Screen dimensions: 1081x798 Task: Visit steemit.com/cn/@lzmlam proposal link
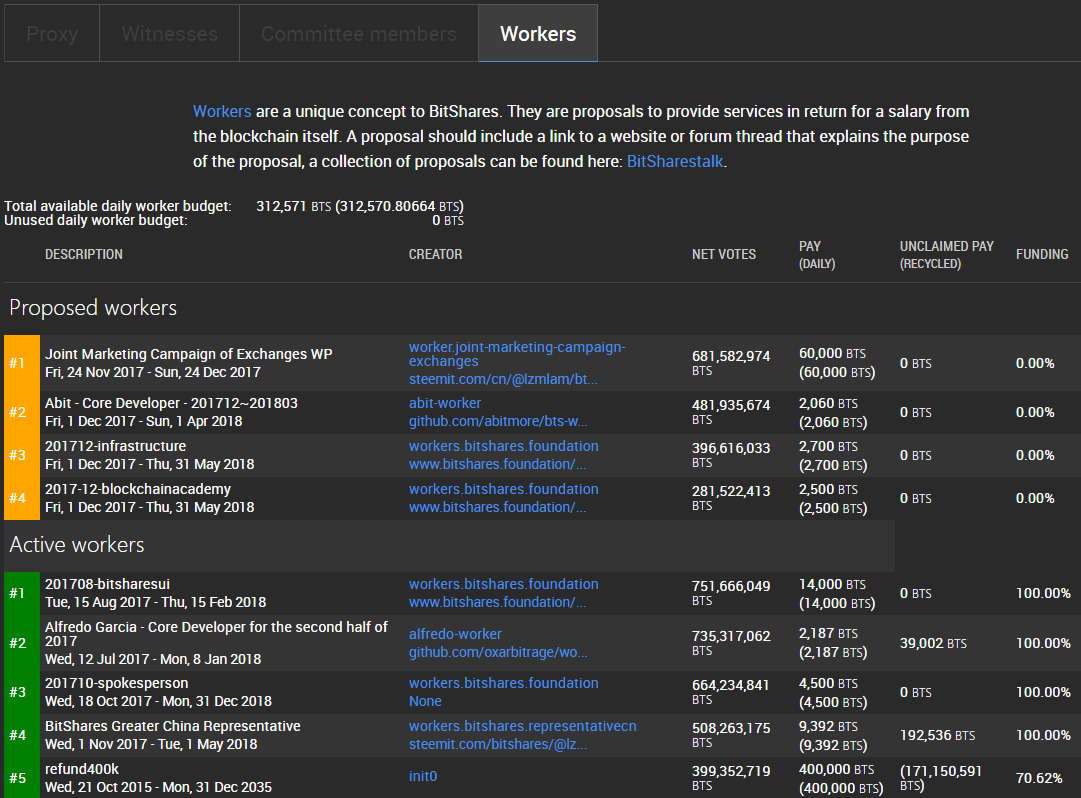(x=503, y=379)
